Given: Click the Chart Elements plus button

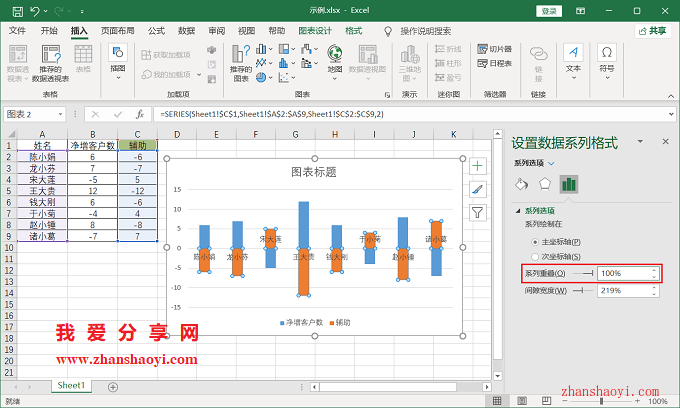Looking at the screenshot, I should tap(477, 166).
